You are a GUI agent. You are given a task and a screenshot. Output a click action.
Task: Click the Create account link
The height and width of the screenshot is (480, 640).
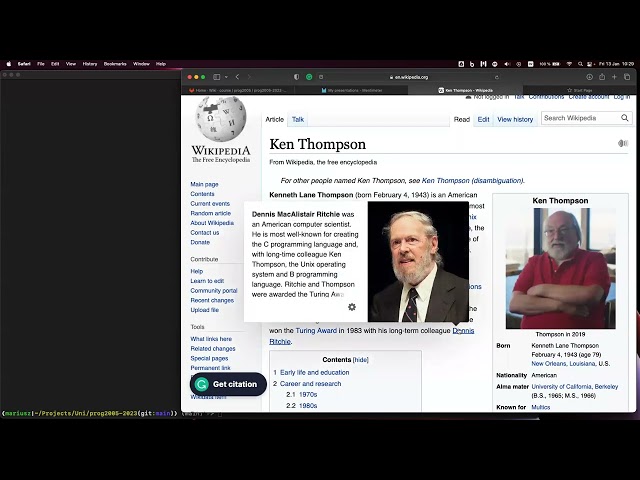[589, 97]
